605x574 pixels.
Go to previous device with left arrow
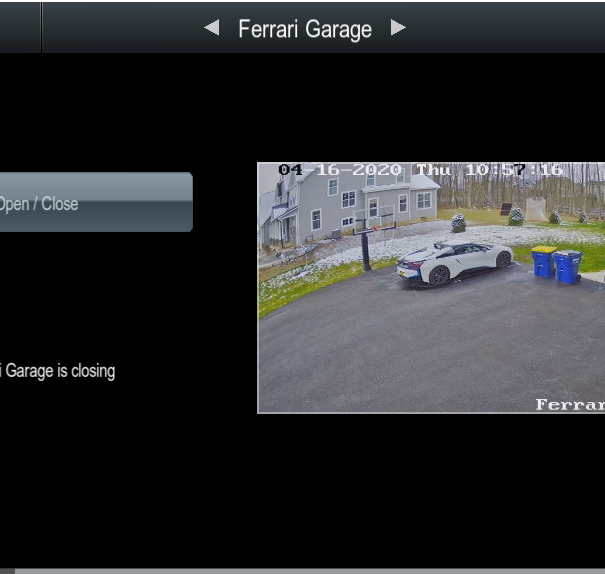coord(212,28)
